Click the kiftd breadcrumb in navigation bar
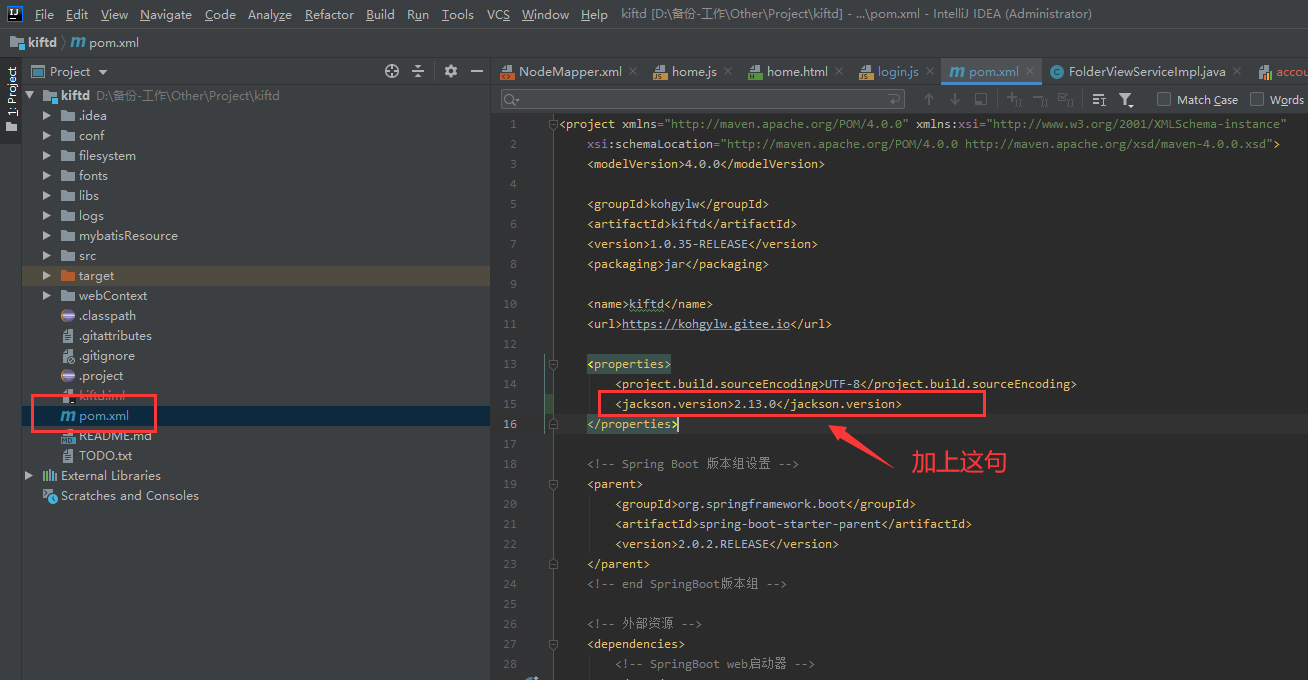 (33, 43)
